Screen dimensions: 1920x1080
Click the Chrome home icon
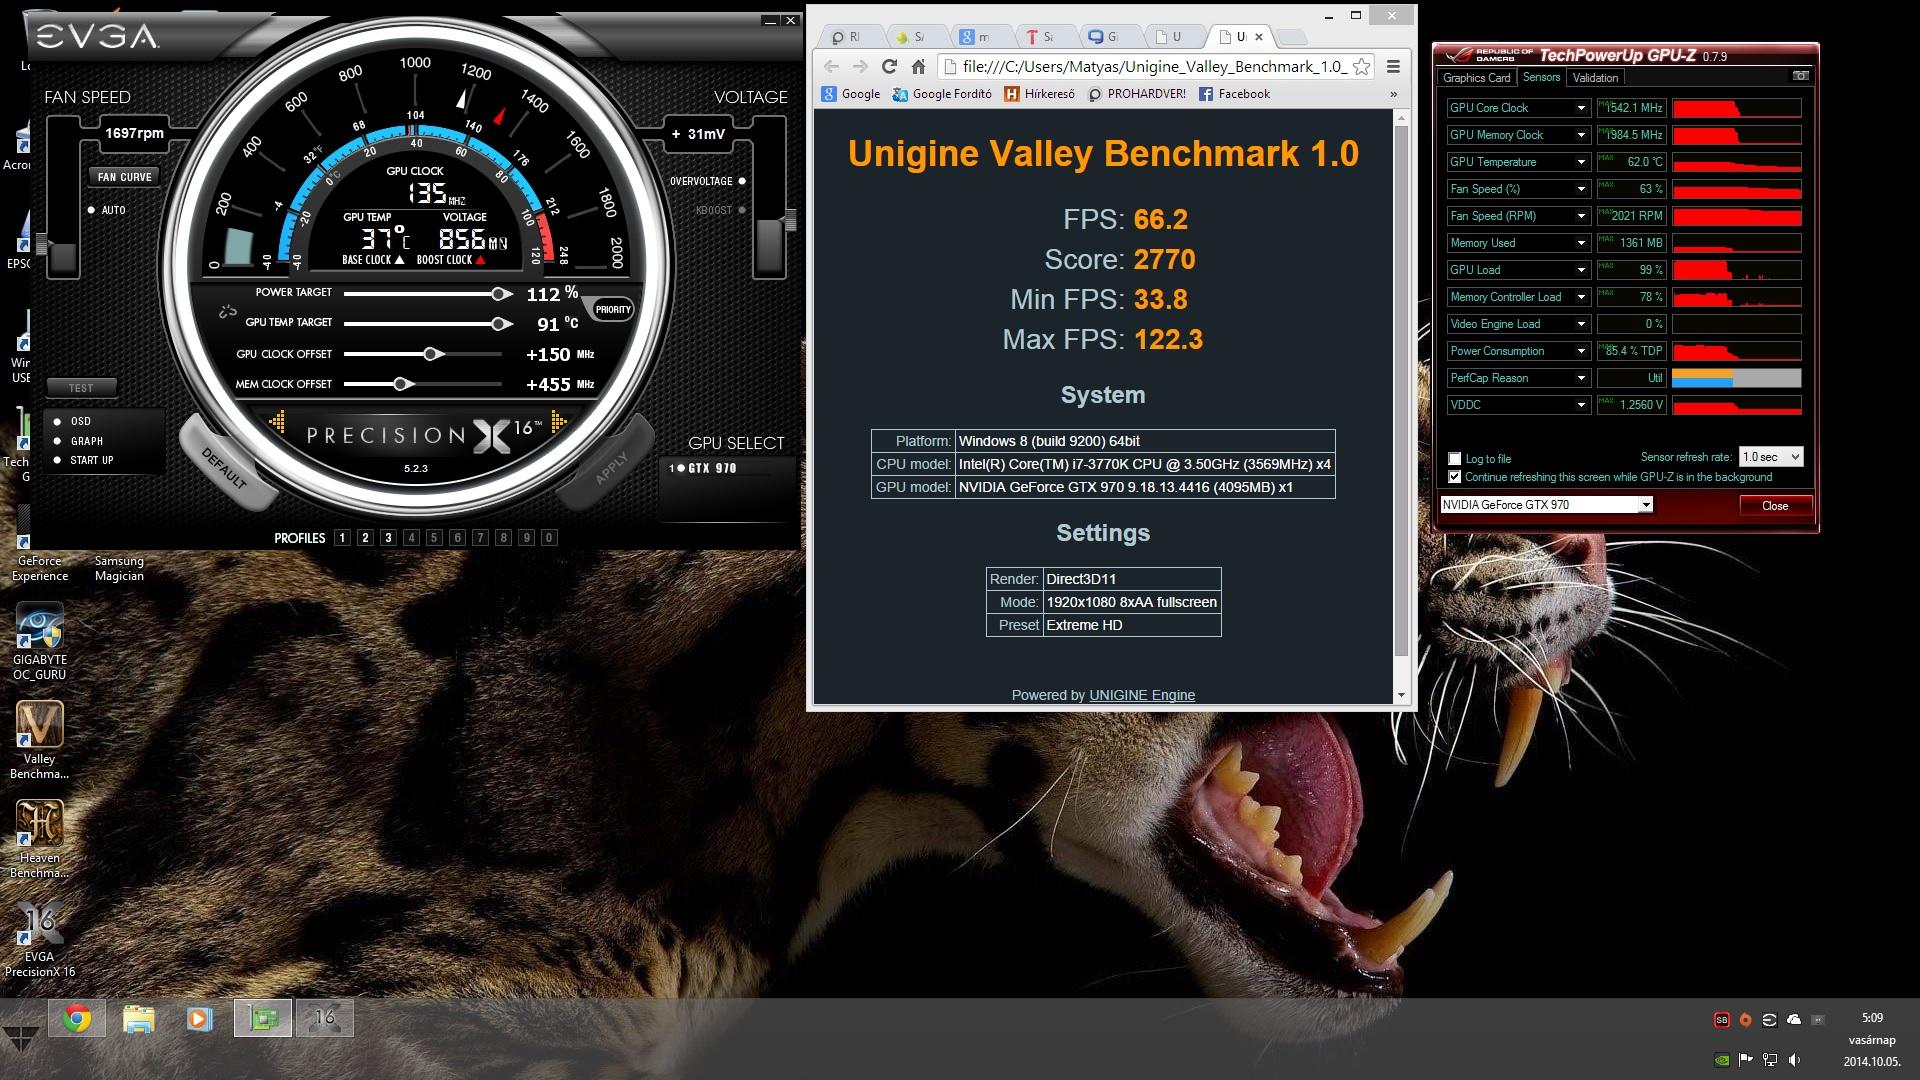click(918, 66)
